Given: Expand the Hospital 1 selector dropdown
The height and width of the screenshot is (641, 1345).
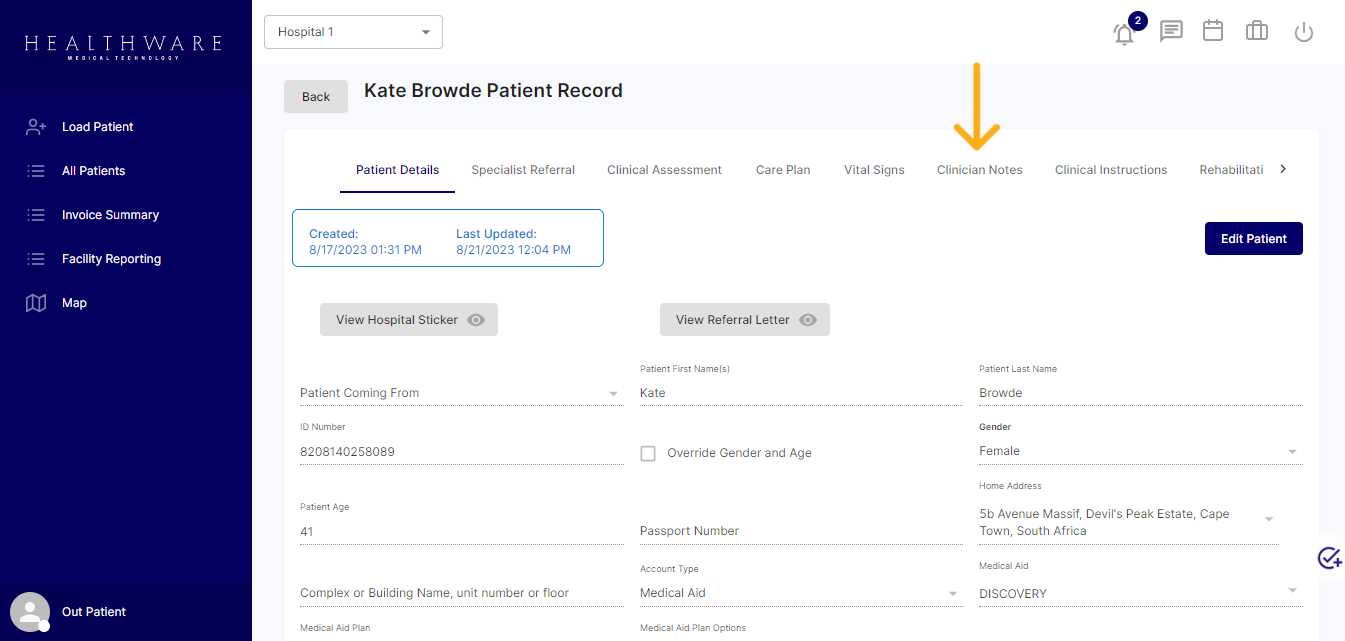Looking at the screenshot, I should (353, 32).
